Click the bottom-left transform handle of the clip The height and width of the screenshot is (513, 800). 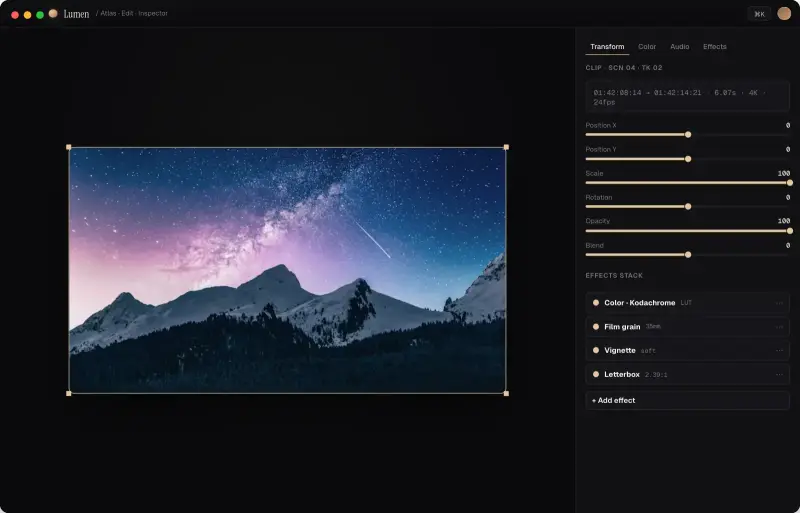[69, 393]
